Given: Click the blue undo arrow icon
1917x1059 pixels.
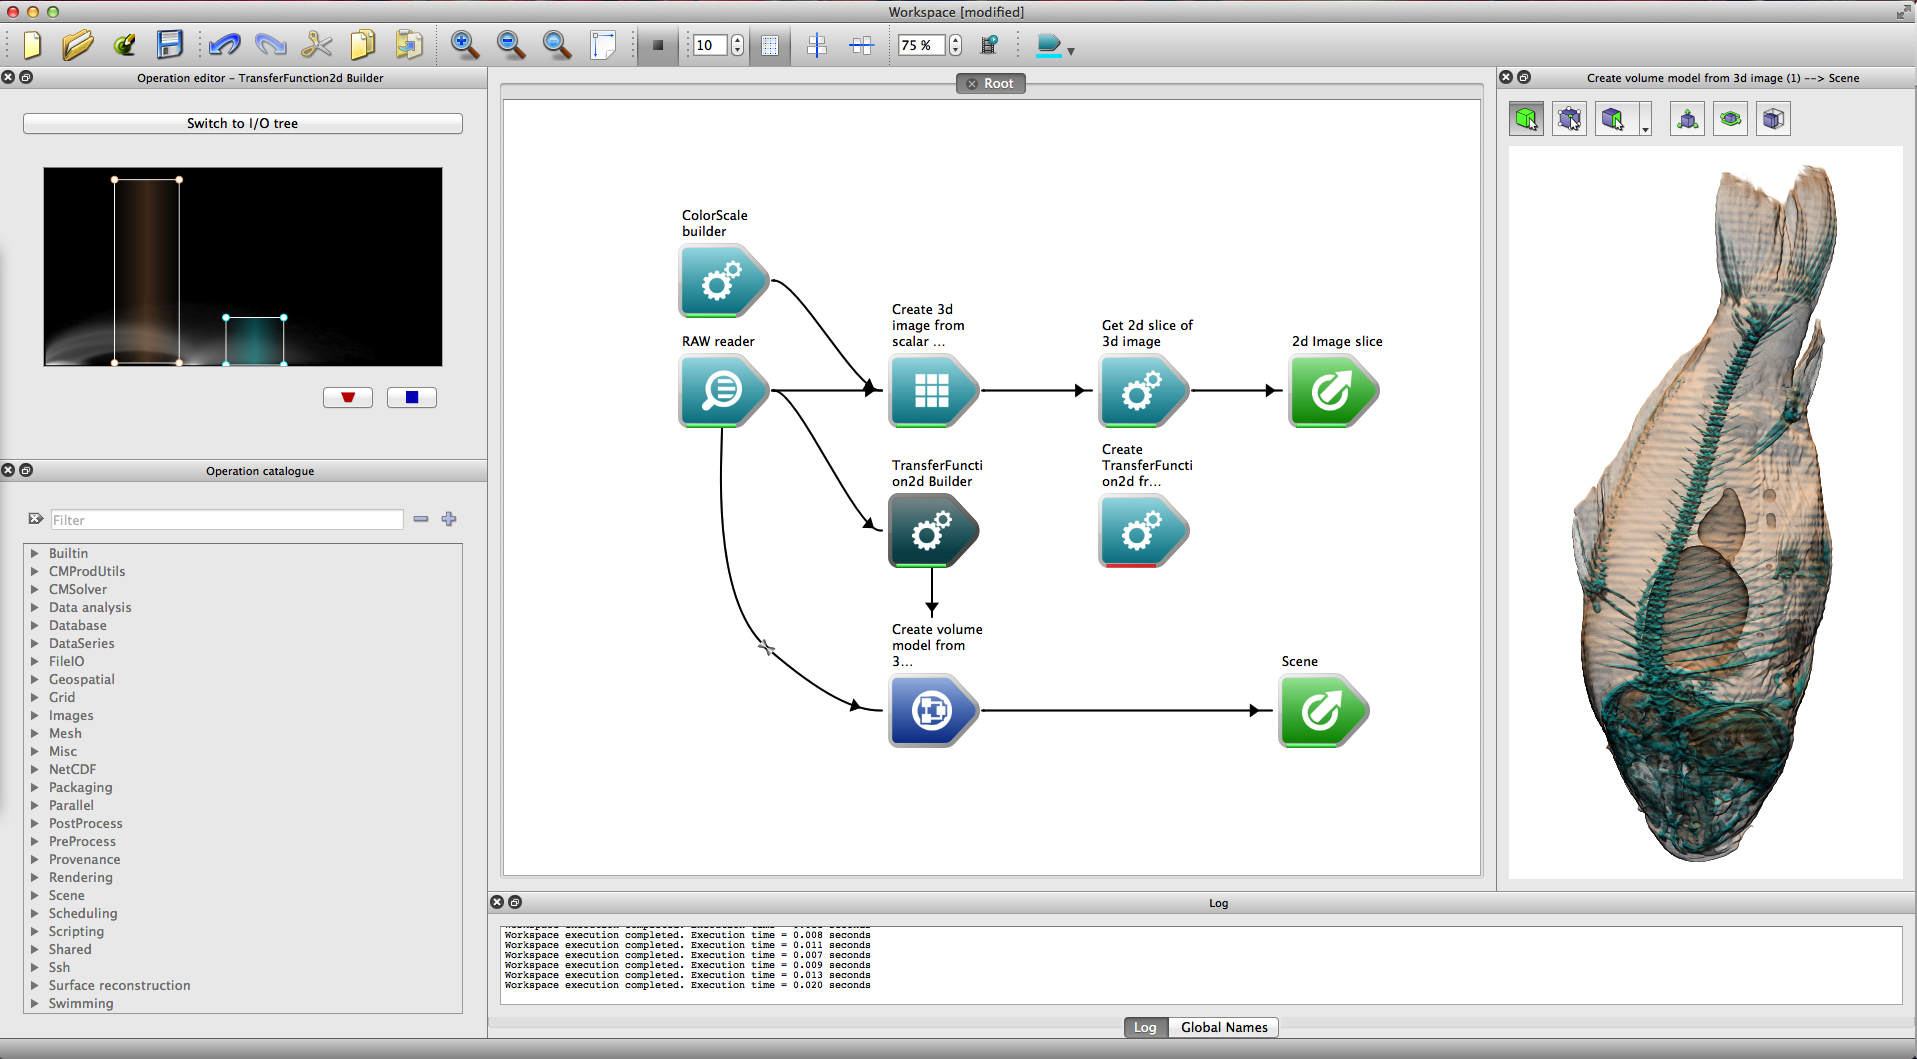Looking at the screenshot, I should [x=224, y=45].
